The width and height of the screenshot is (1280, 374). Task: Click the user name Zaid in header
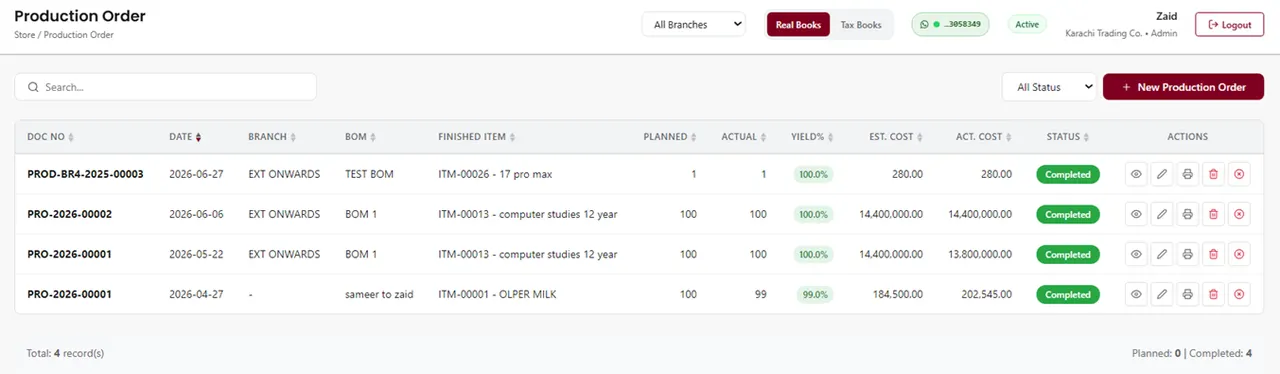pos(1165,17)
